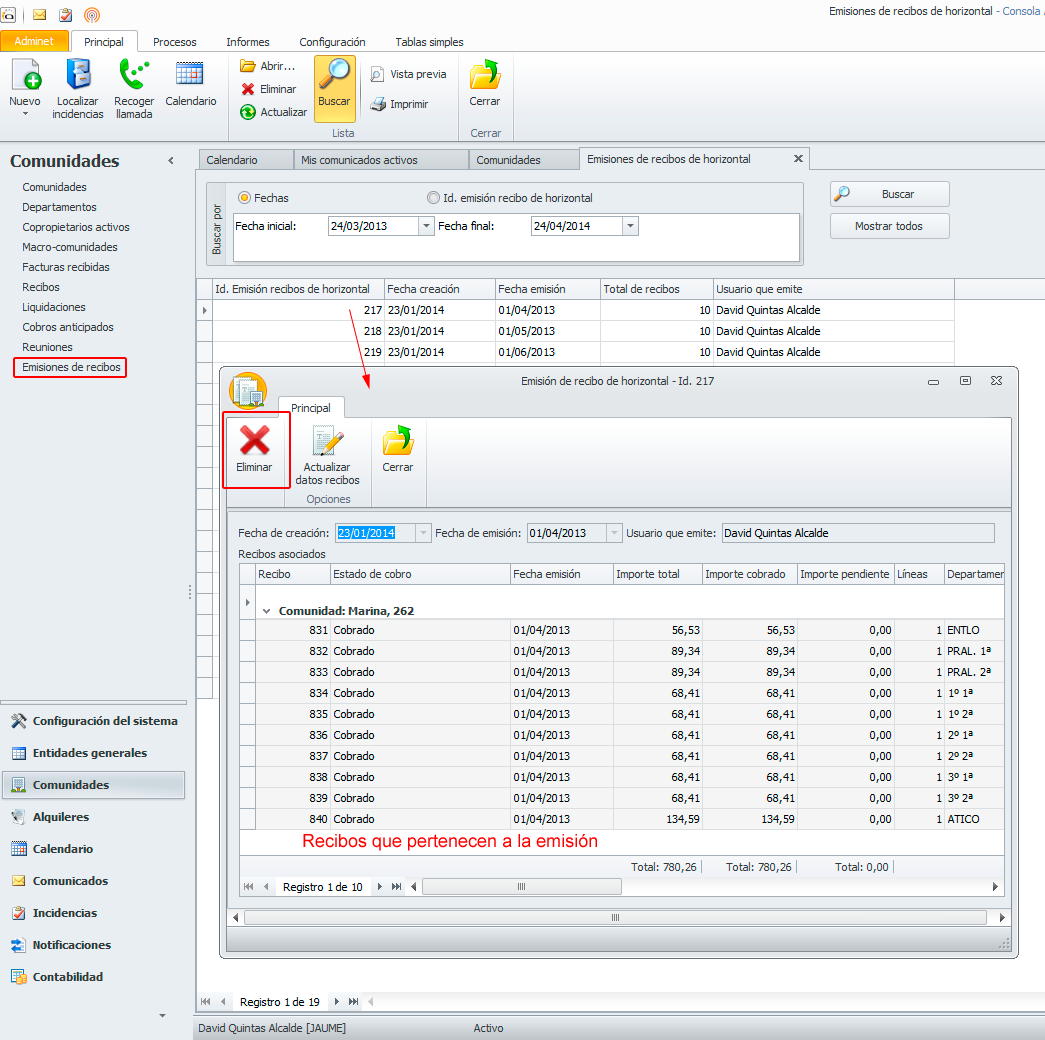Click the Mostrar todos button
The image size is (1045, 1040).
[888, 226]
